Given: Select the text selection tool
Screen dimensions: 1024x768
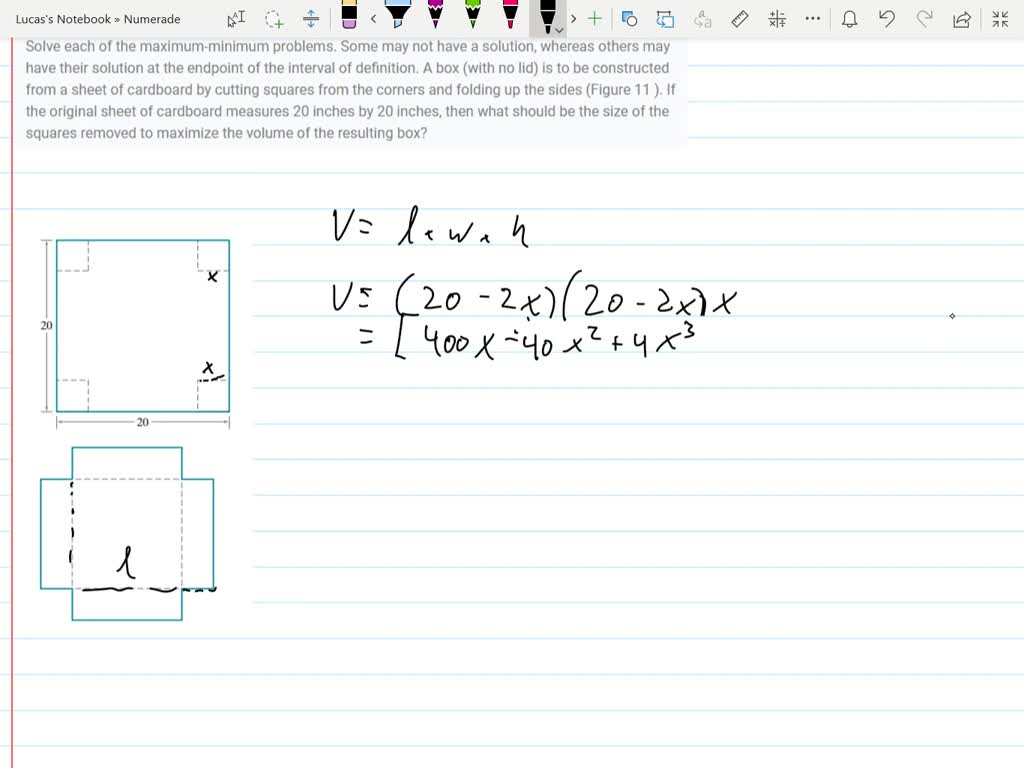Looking at the screenshot, I should tap(236, 18).
